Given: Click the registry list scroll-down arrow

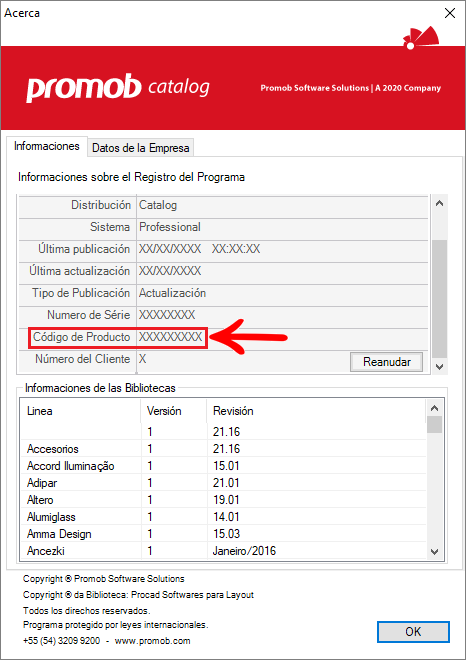Looking at the screenshot, I should pyautogui.click(x=439, y=367).
